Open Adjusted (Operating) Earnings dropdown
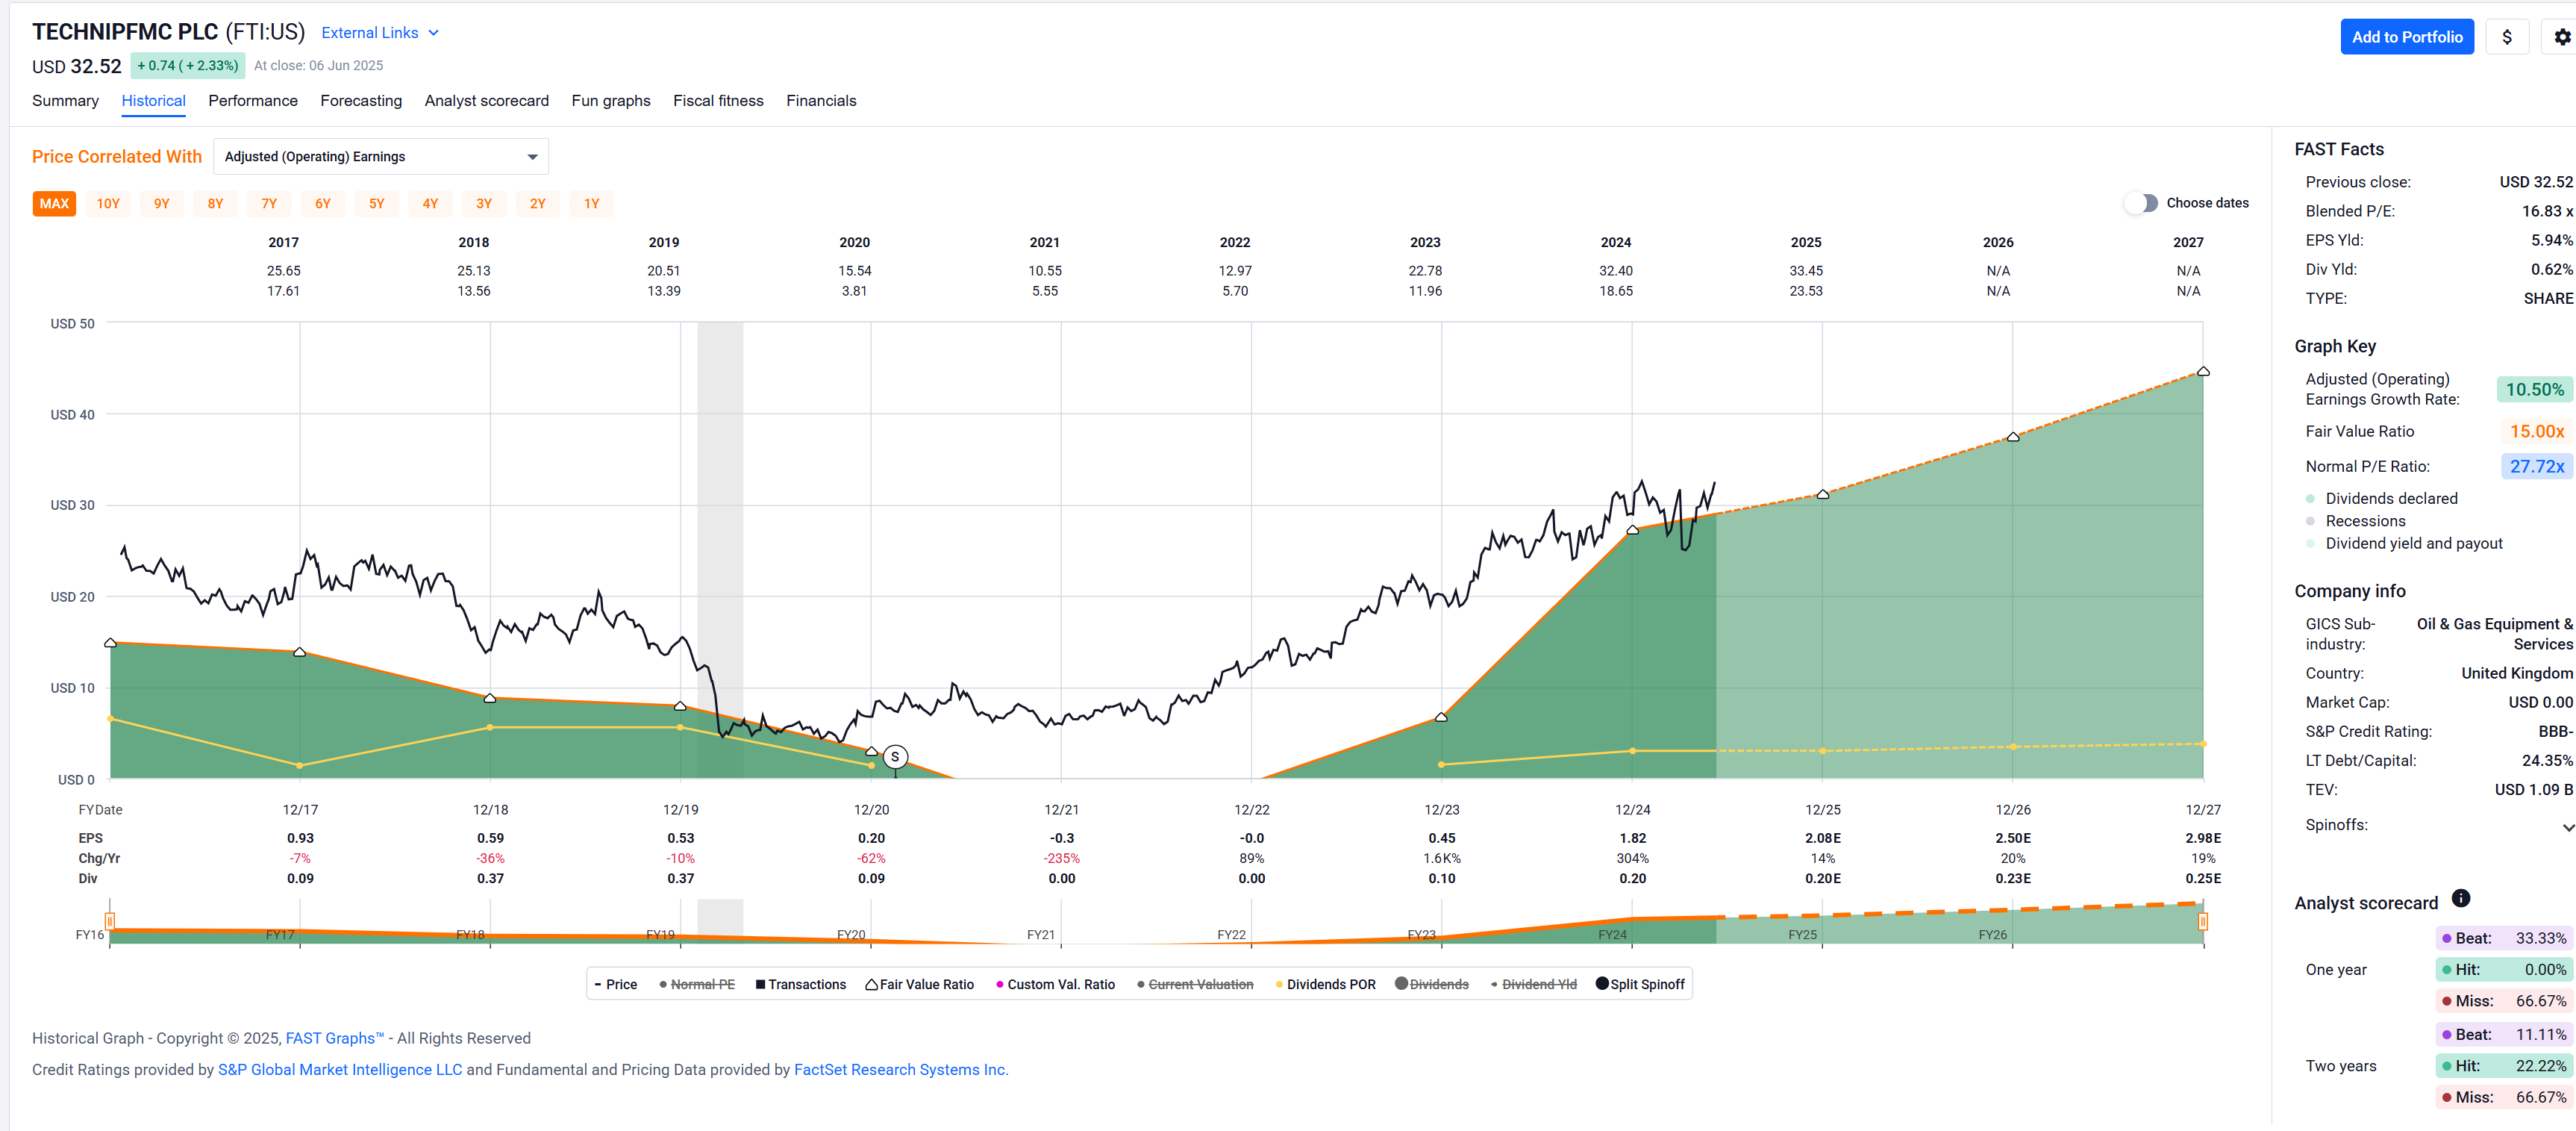The width and height of the screenshot is (2576, 1131). (x=381, y=157)
